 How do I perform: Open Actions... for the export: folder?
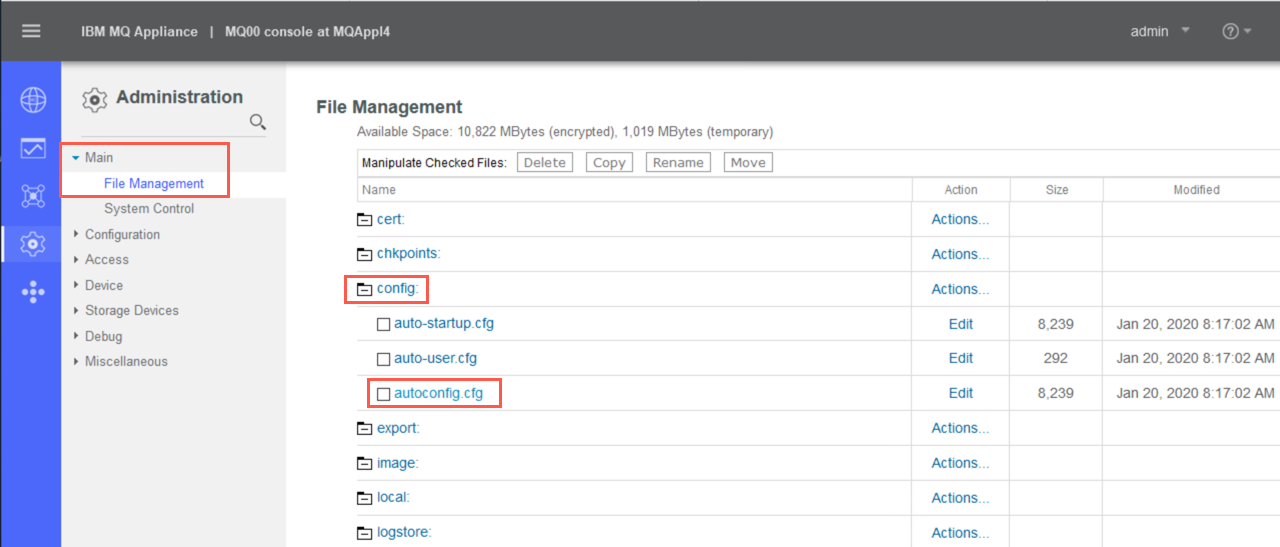coord(960,428)
